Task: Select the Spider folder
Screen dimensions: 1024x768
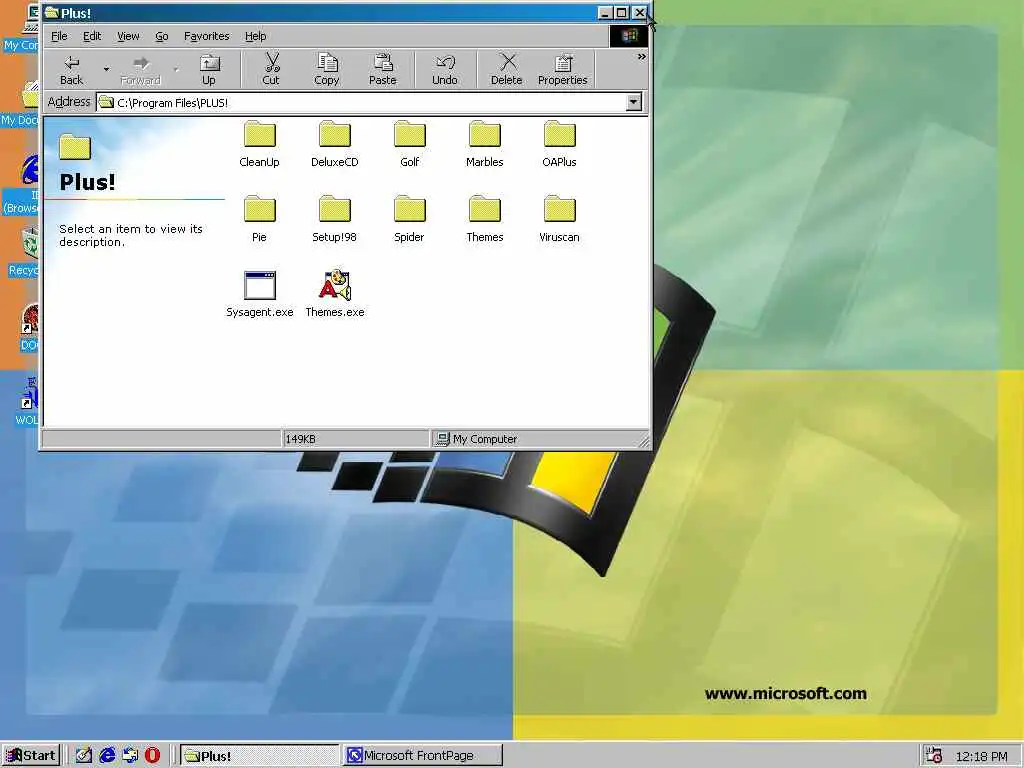Action: click(x=409, y=219)
